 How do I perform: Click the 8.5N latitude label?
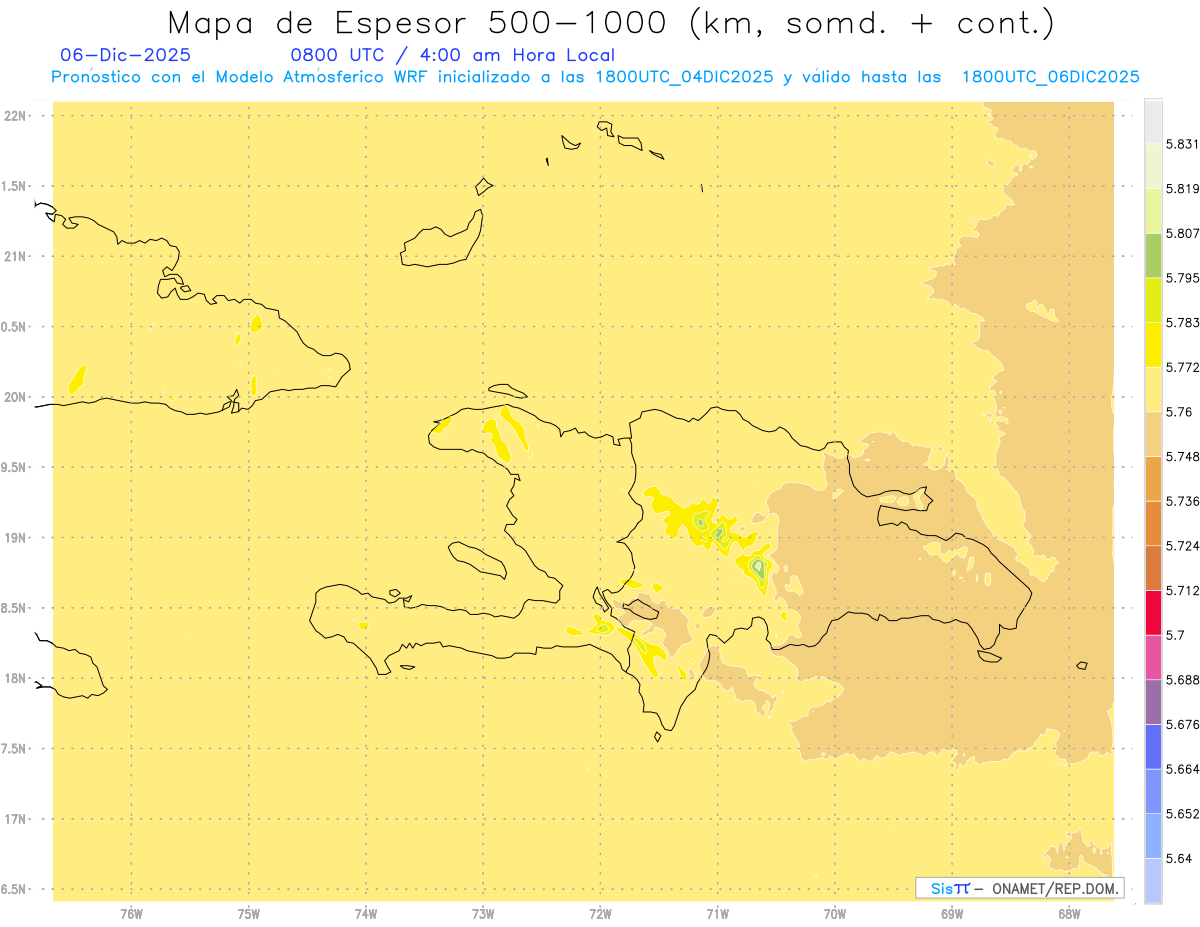click(x=15, y=608)
